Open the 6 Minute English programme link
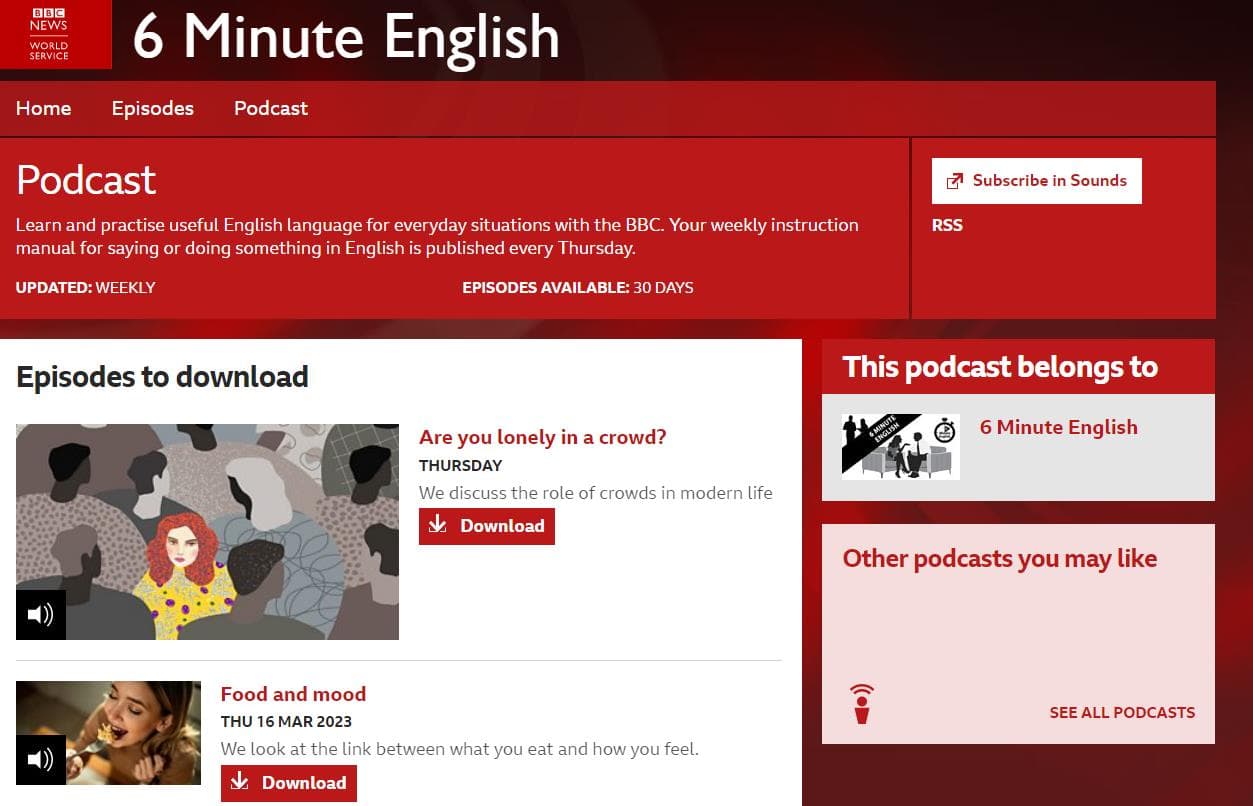 pos(1059,427)
